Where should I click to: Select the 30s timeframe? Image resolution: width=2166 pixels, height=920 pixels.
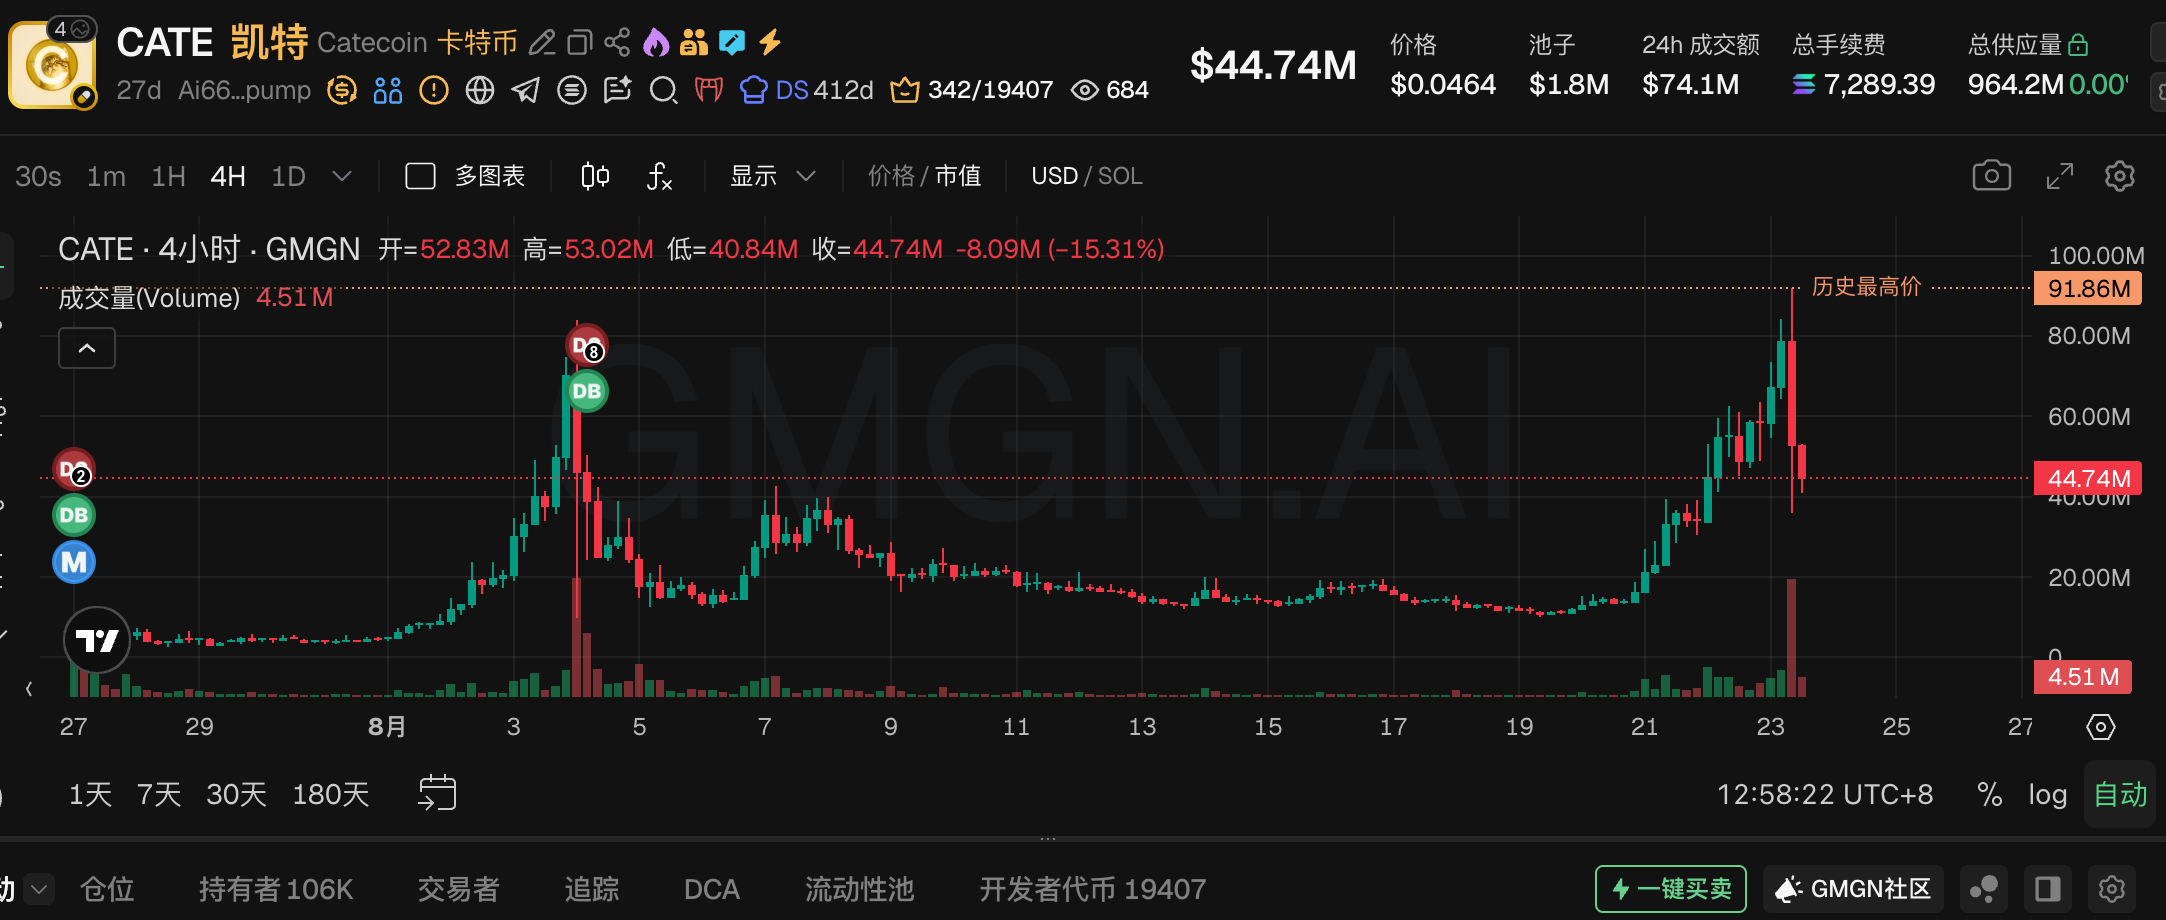point(38,177)
